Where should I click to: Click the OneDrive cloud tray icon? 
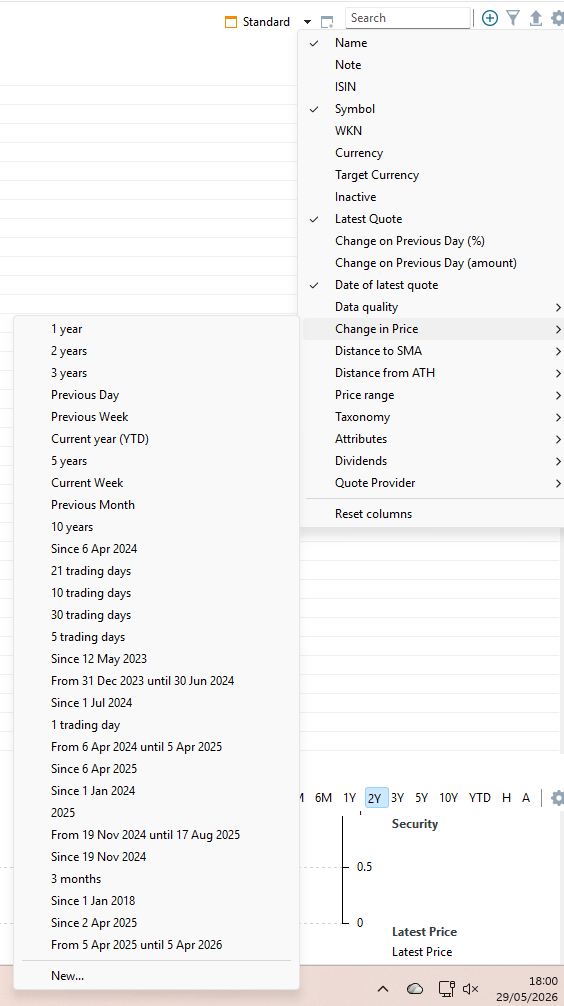coord(415,989)
